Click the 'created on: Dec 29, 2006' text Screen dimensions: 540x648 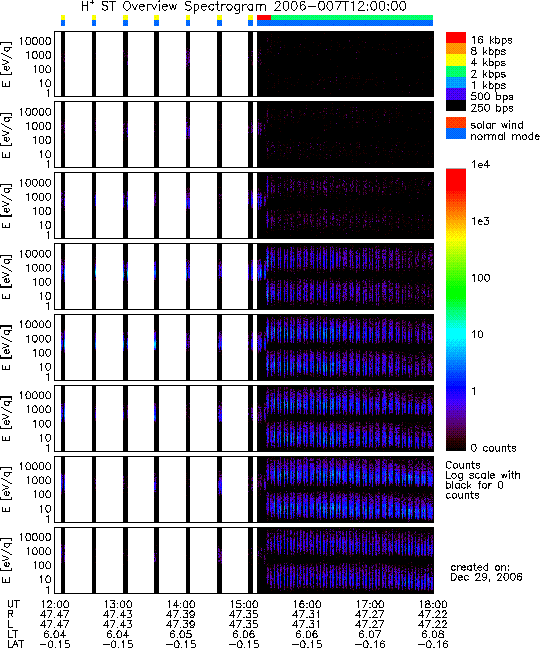point(486,572)
